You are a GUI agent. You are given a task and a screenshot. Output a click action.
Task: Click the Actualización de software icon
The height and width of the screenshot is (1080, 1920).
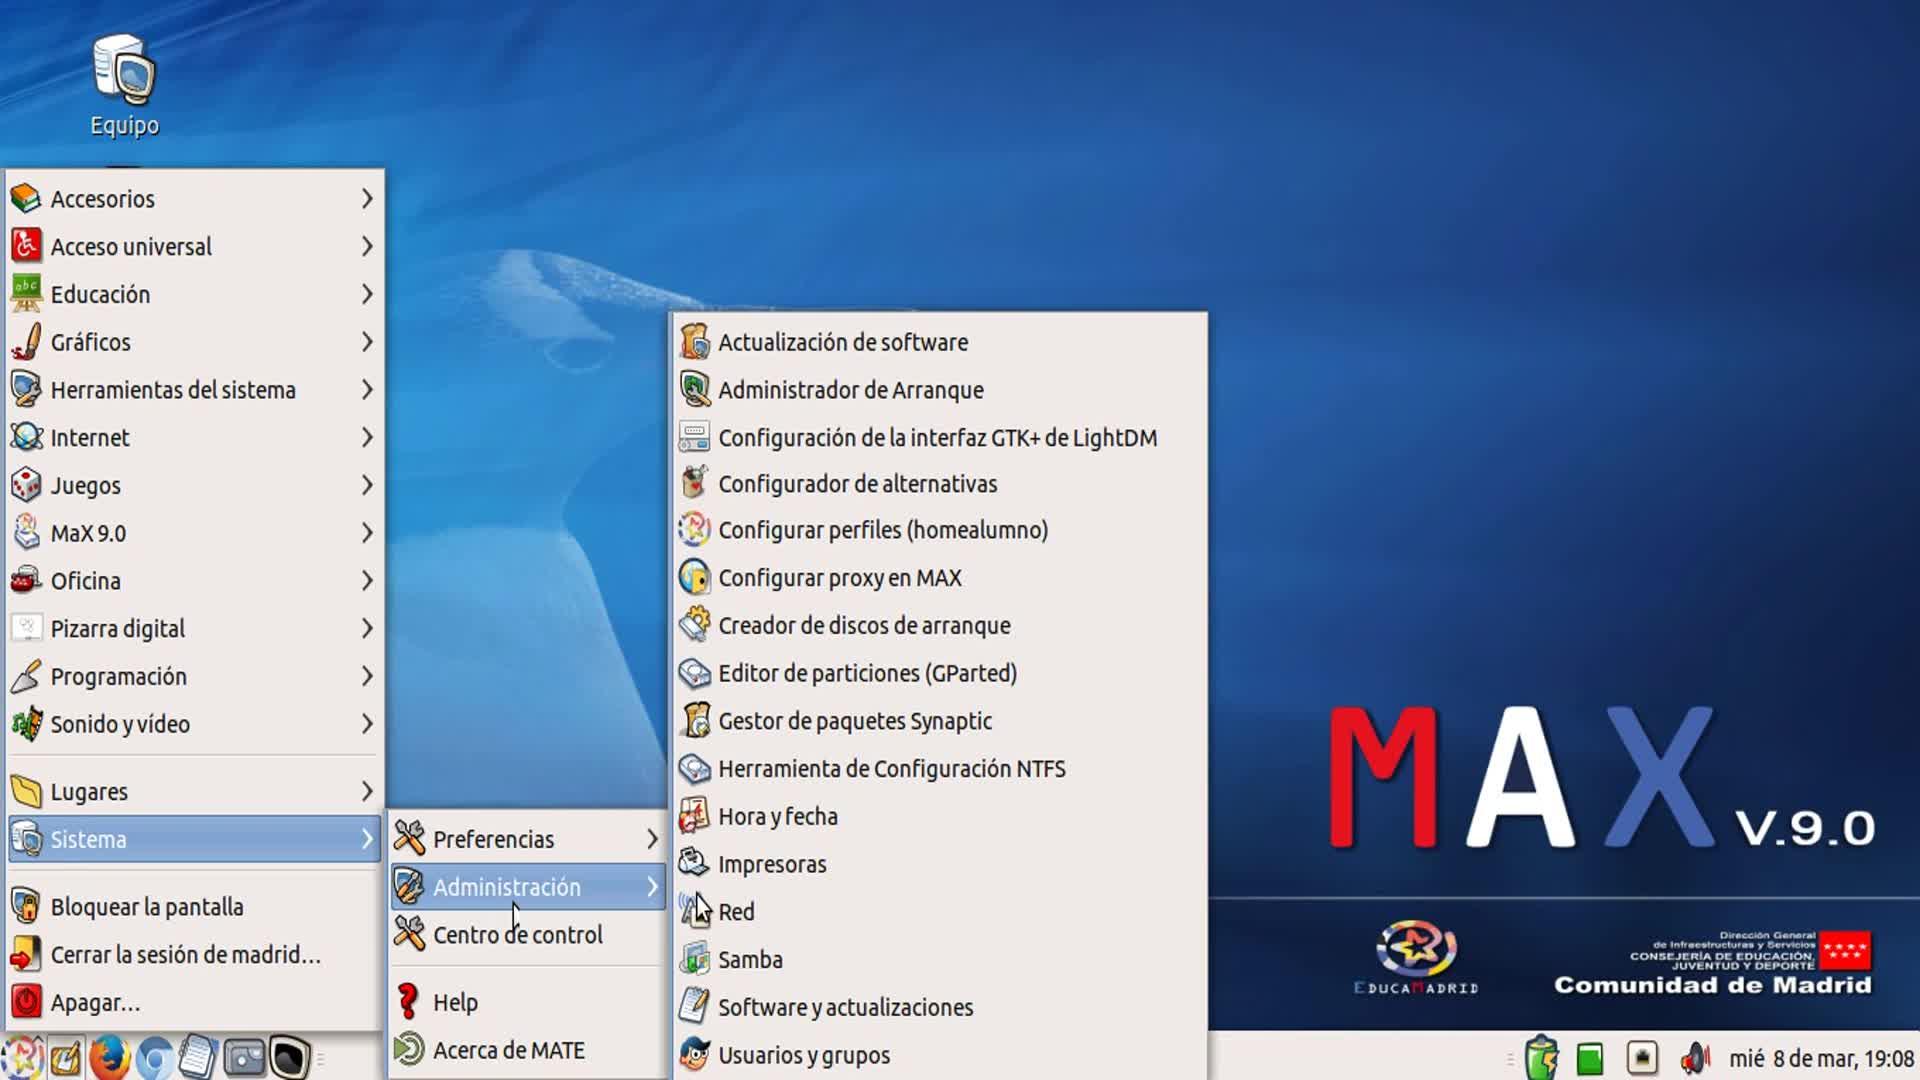pyautogui.click(x=694, y=342)
